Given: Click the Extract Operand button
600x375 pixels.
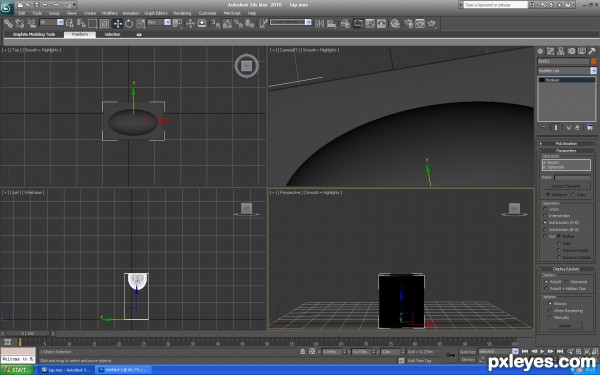Looking at the screenshot, I should (x=566, y=186).
